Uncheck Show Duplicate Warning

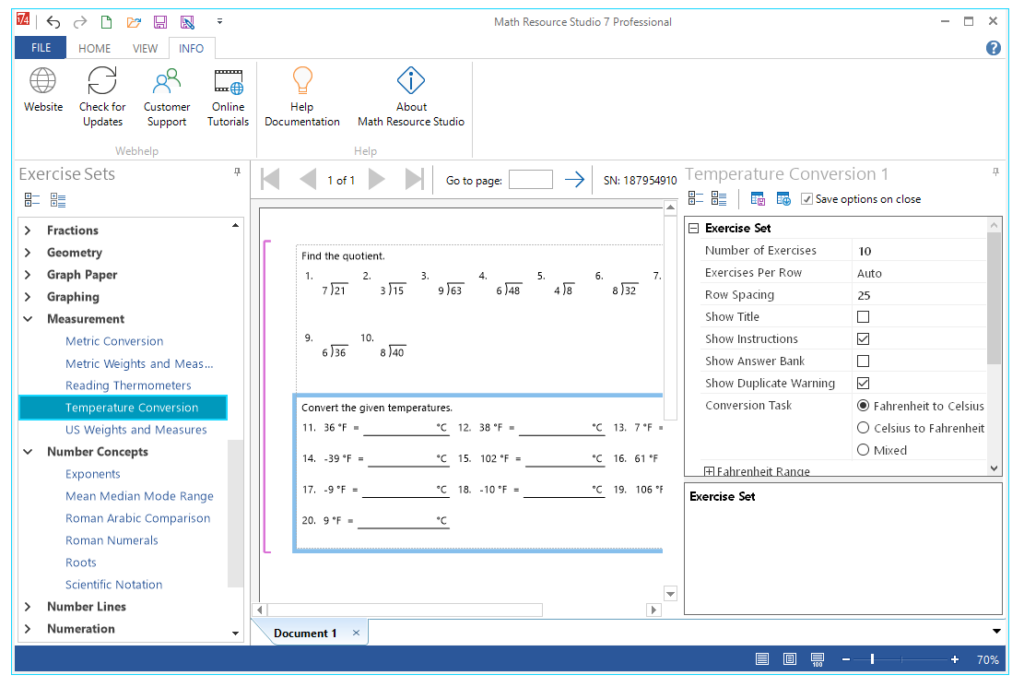click(x=863, y=383)
